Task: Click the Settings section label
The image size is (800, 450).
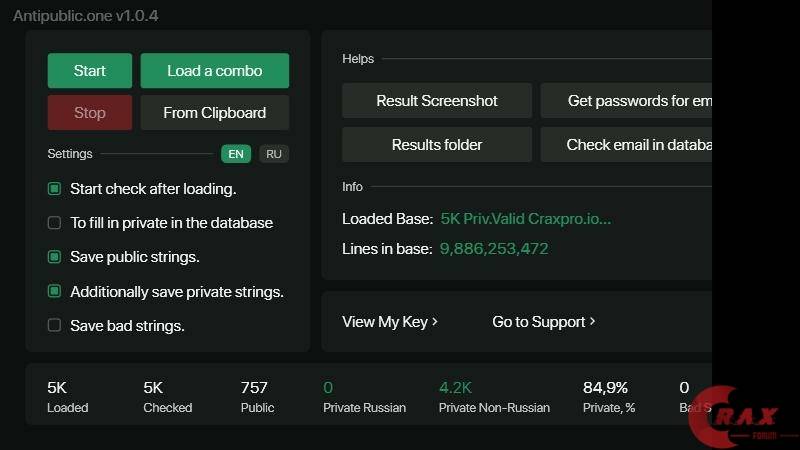Action: pyautogui.click(x=70, y=154)
